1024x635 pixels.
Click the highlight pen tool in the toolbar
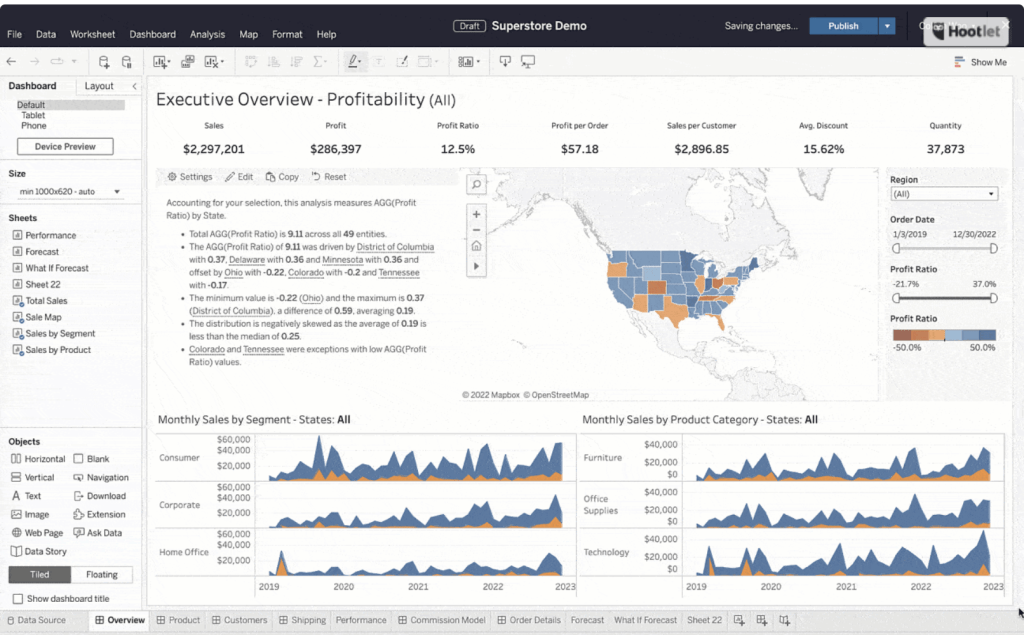pos(353,62)
